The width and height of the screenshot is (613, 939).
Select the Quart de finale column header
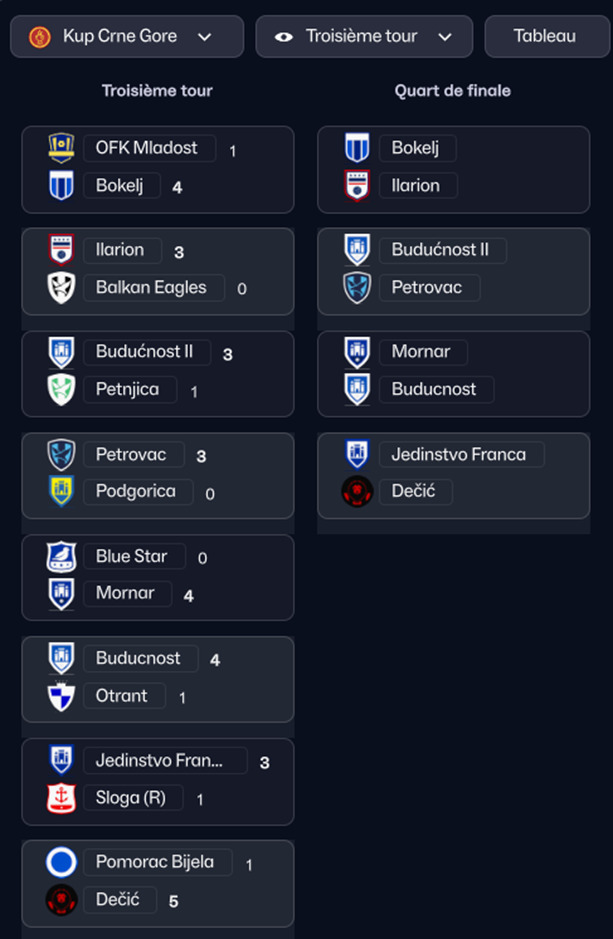point(452,91)
